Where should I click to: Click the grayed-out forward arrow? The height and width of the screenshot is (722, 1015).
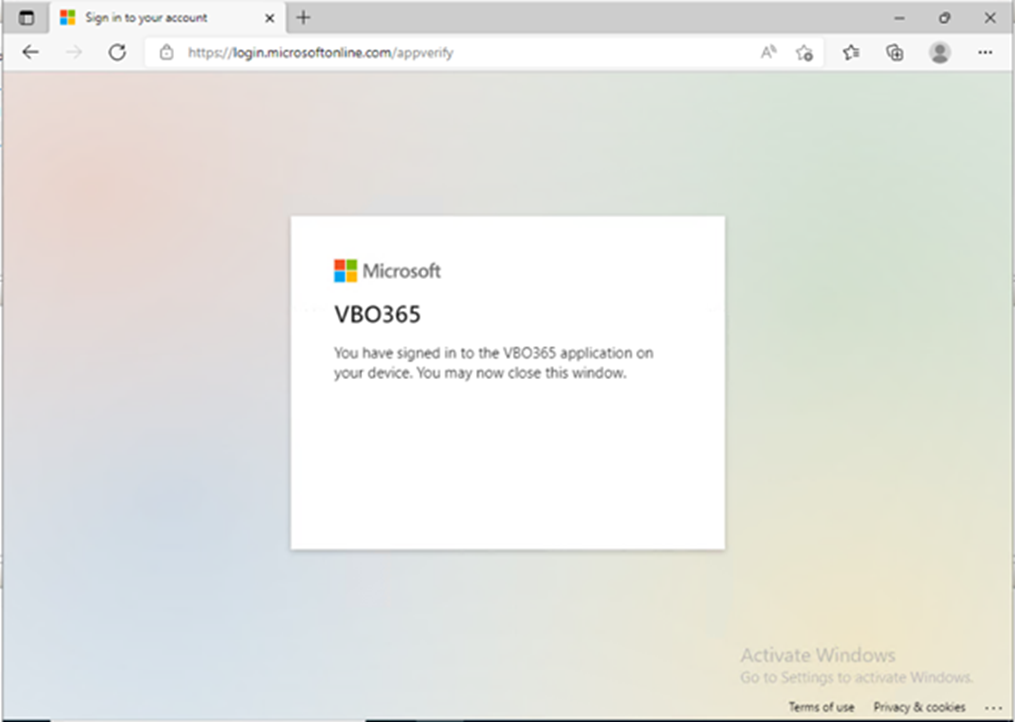[74, 52]
